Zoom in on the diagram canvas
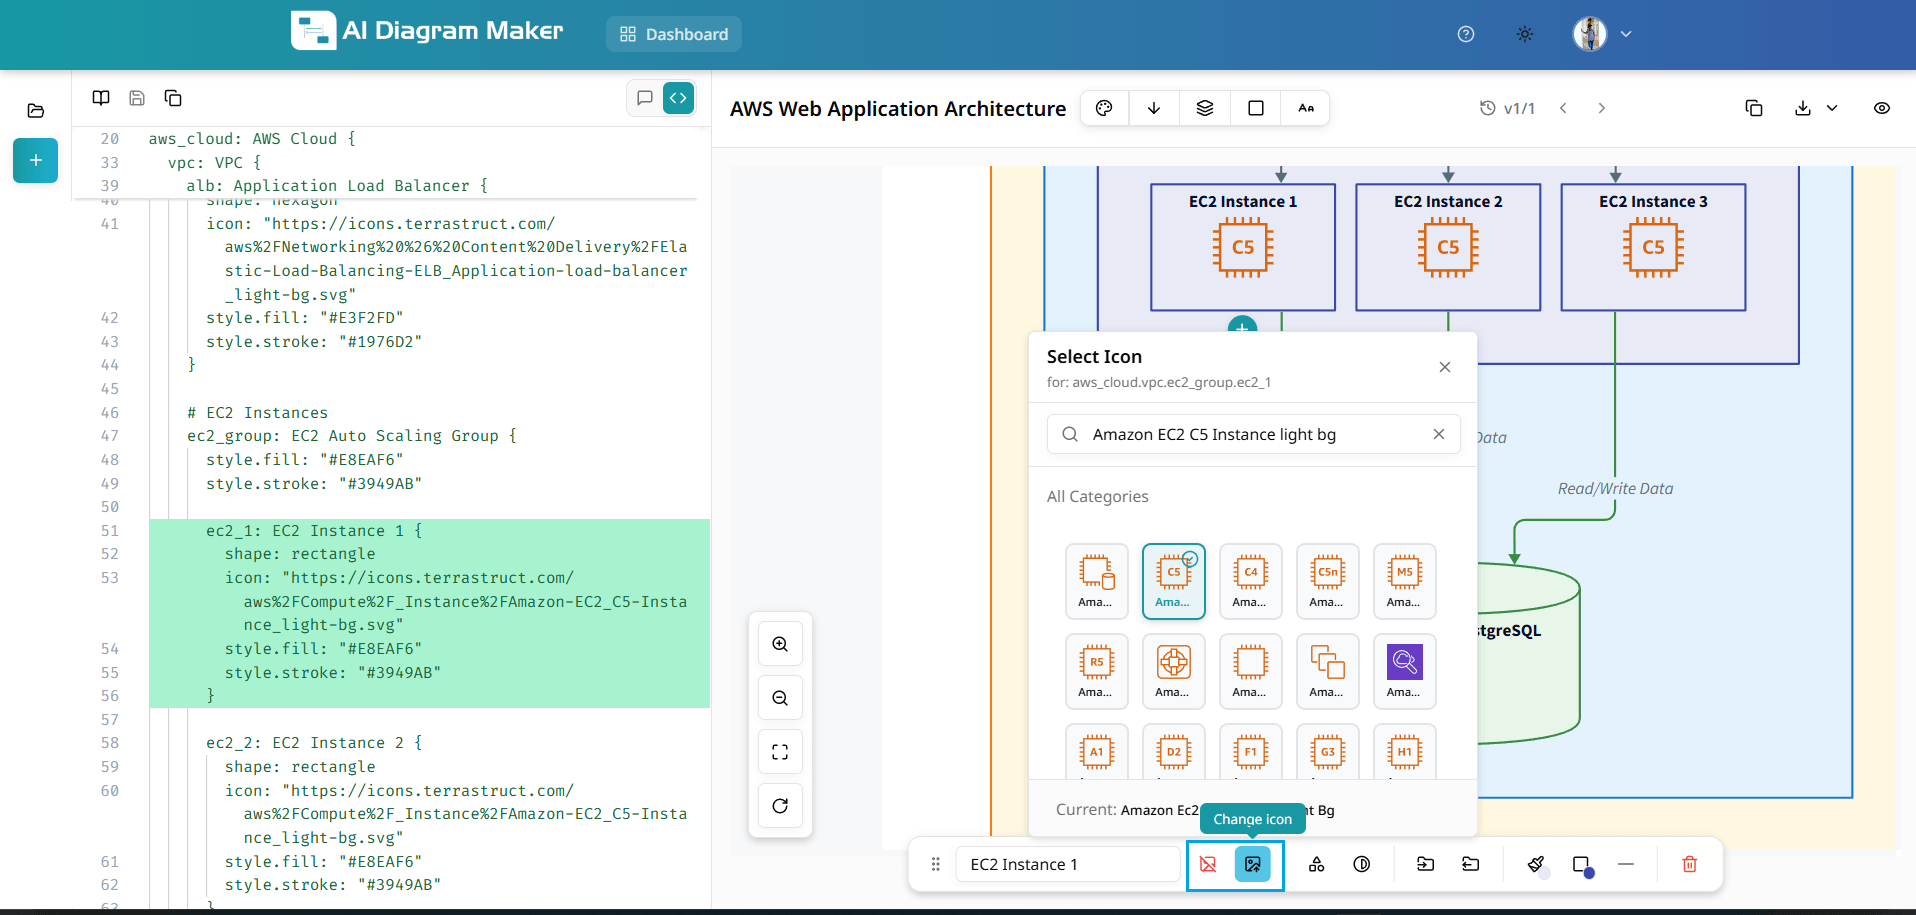 click(780, 644)
